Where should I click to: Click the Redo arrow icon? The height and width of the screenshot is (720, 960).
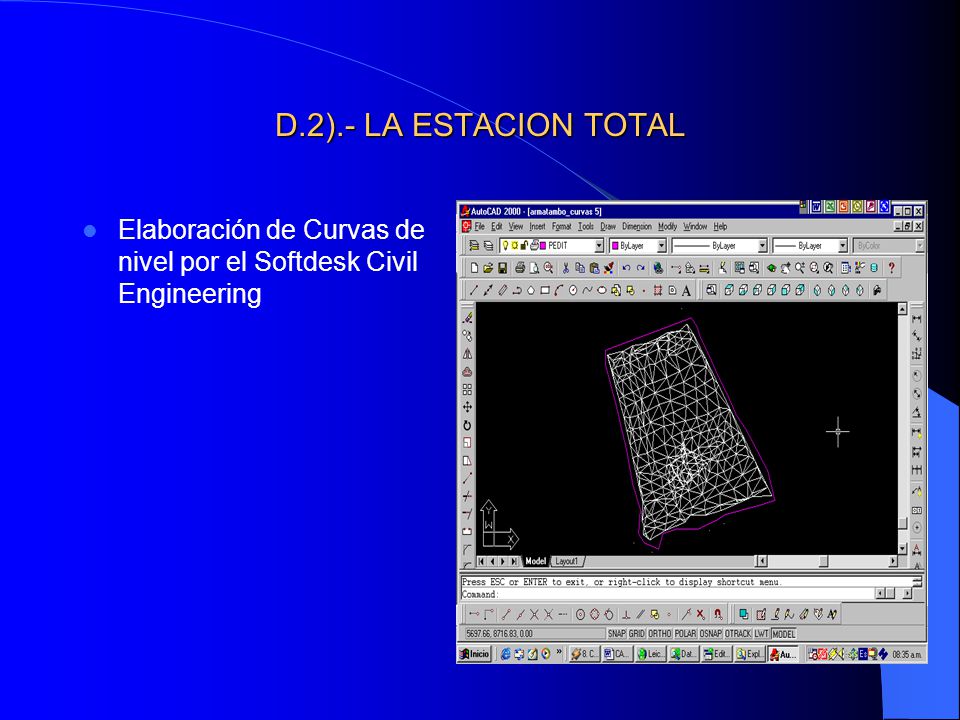[x=640, y=268]
